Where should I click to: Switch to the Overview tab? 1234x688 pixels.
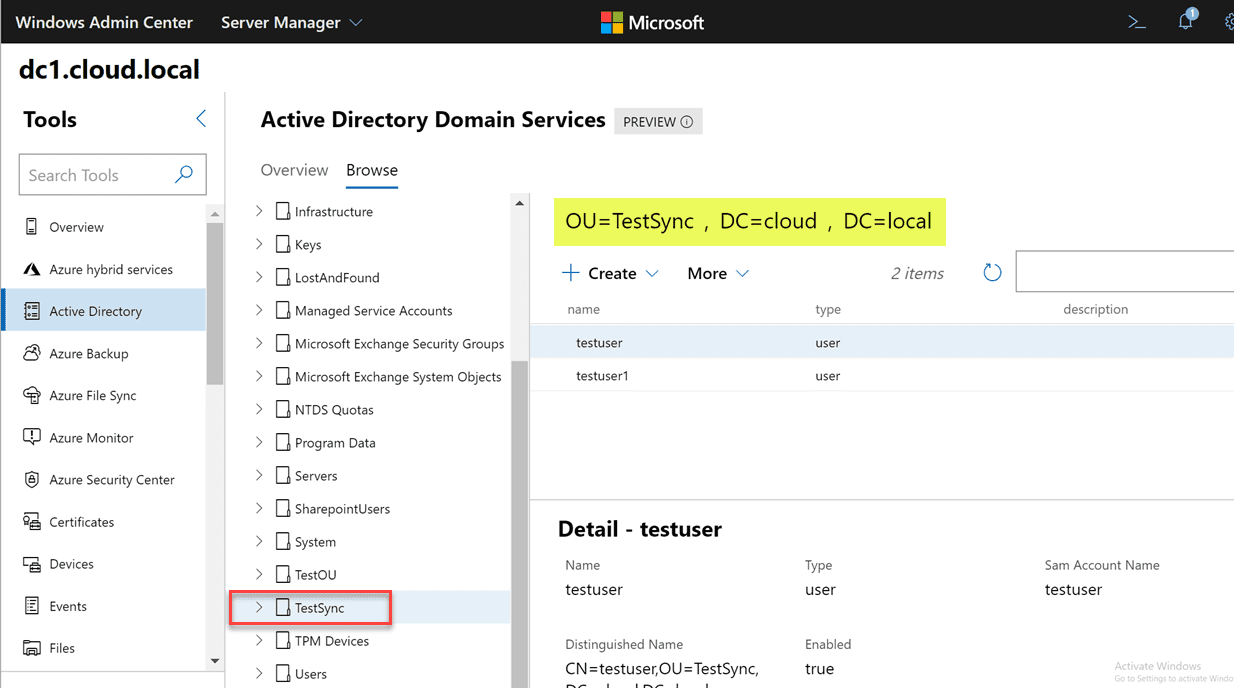pos(294,170)
